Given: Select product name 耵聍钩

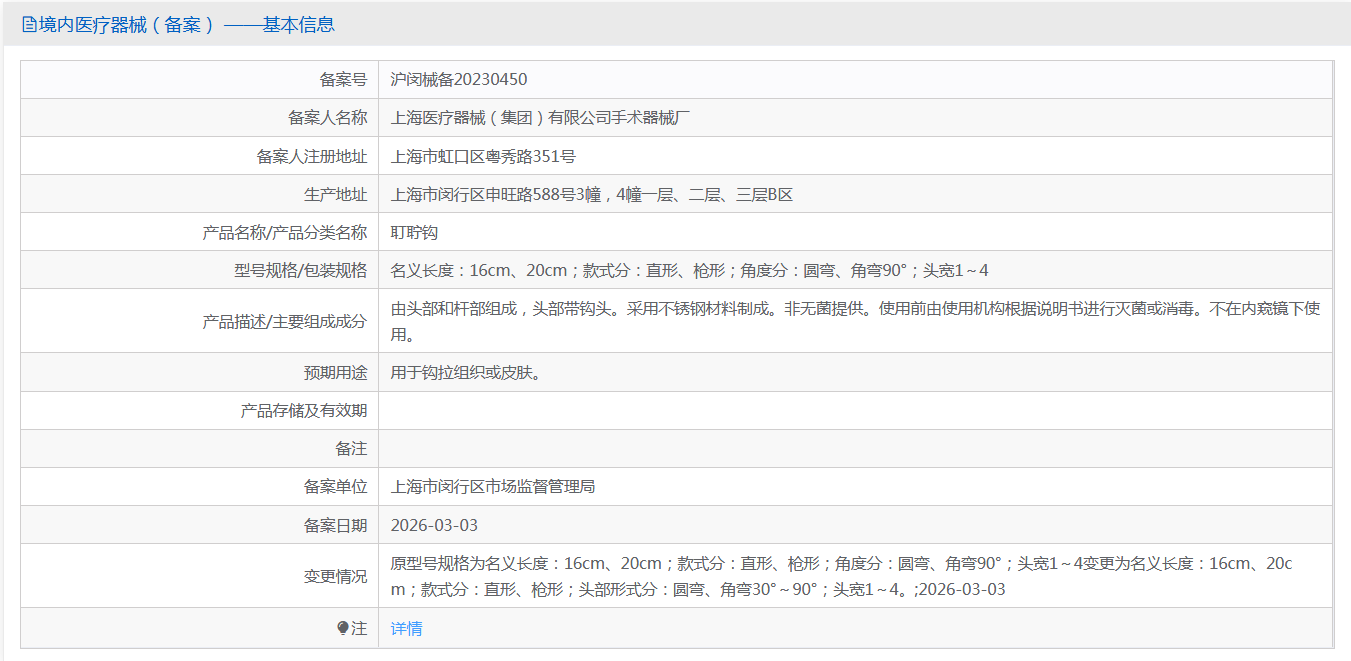Looking at the screenshot, I should tap(414, 232).
